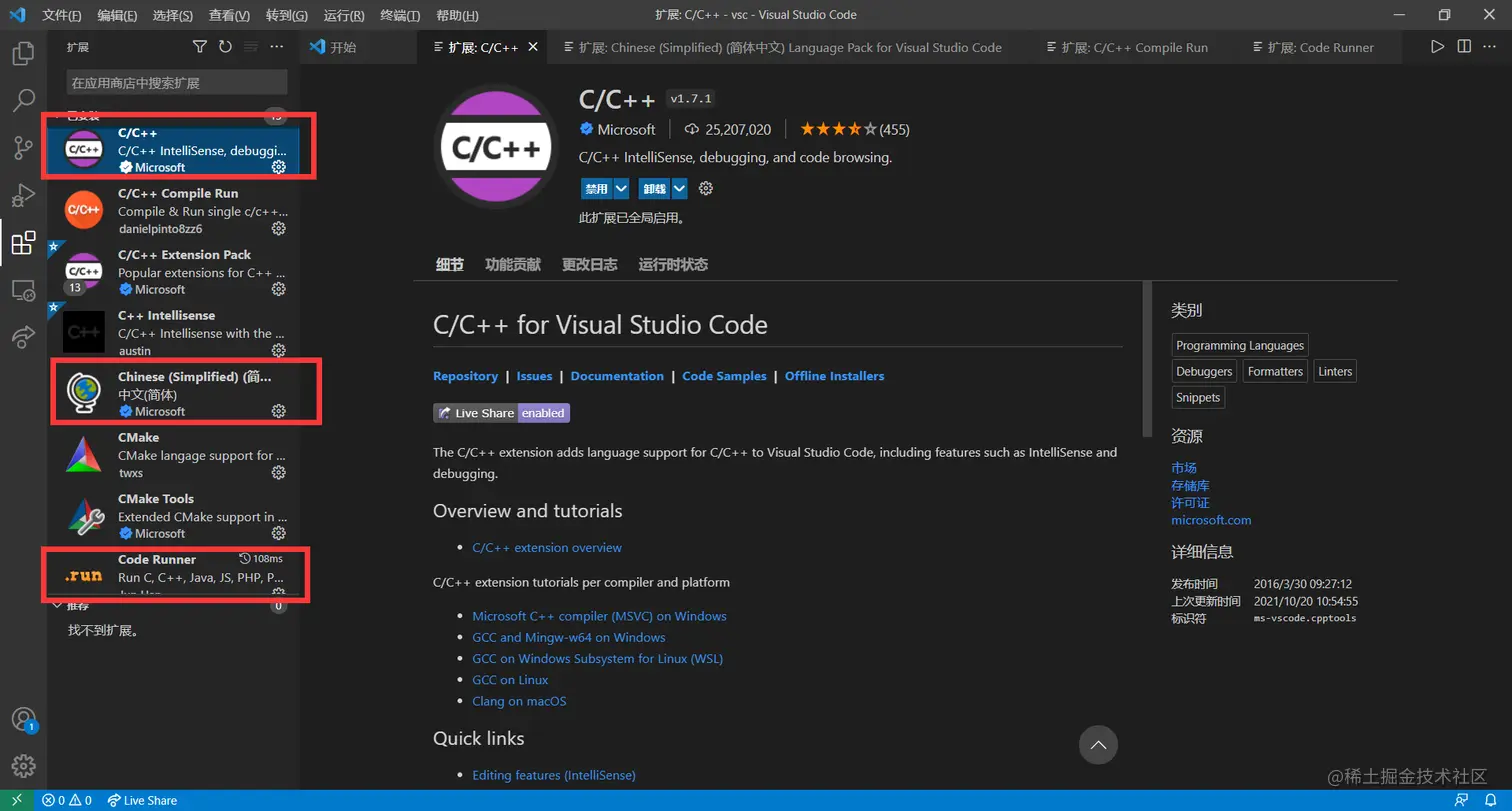
Task: Open the Documentation link
Action: pyautogui.click(x=617, y=376)
